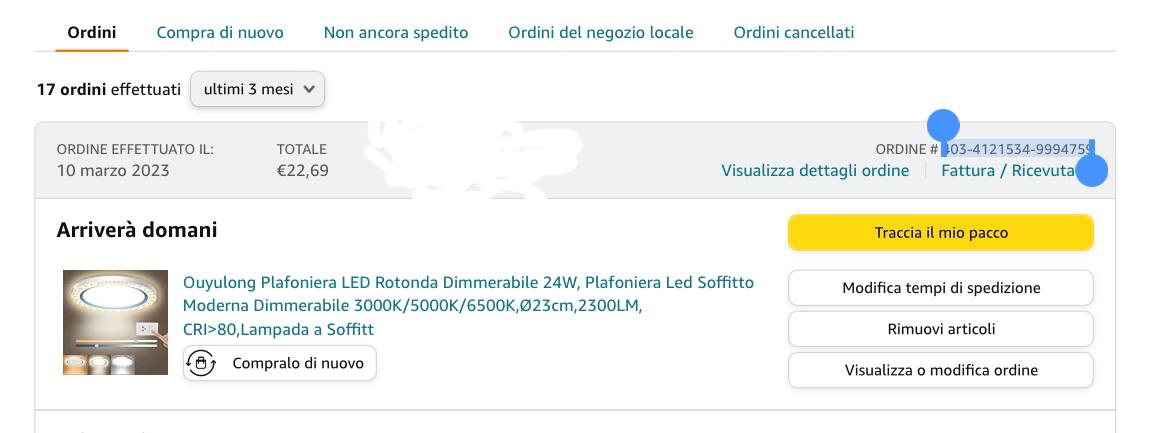Switch to Compra di nuovo tab
This screenshot has width=1170, height=433.
click(x=220, y=32)
